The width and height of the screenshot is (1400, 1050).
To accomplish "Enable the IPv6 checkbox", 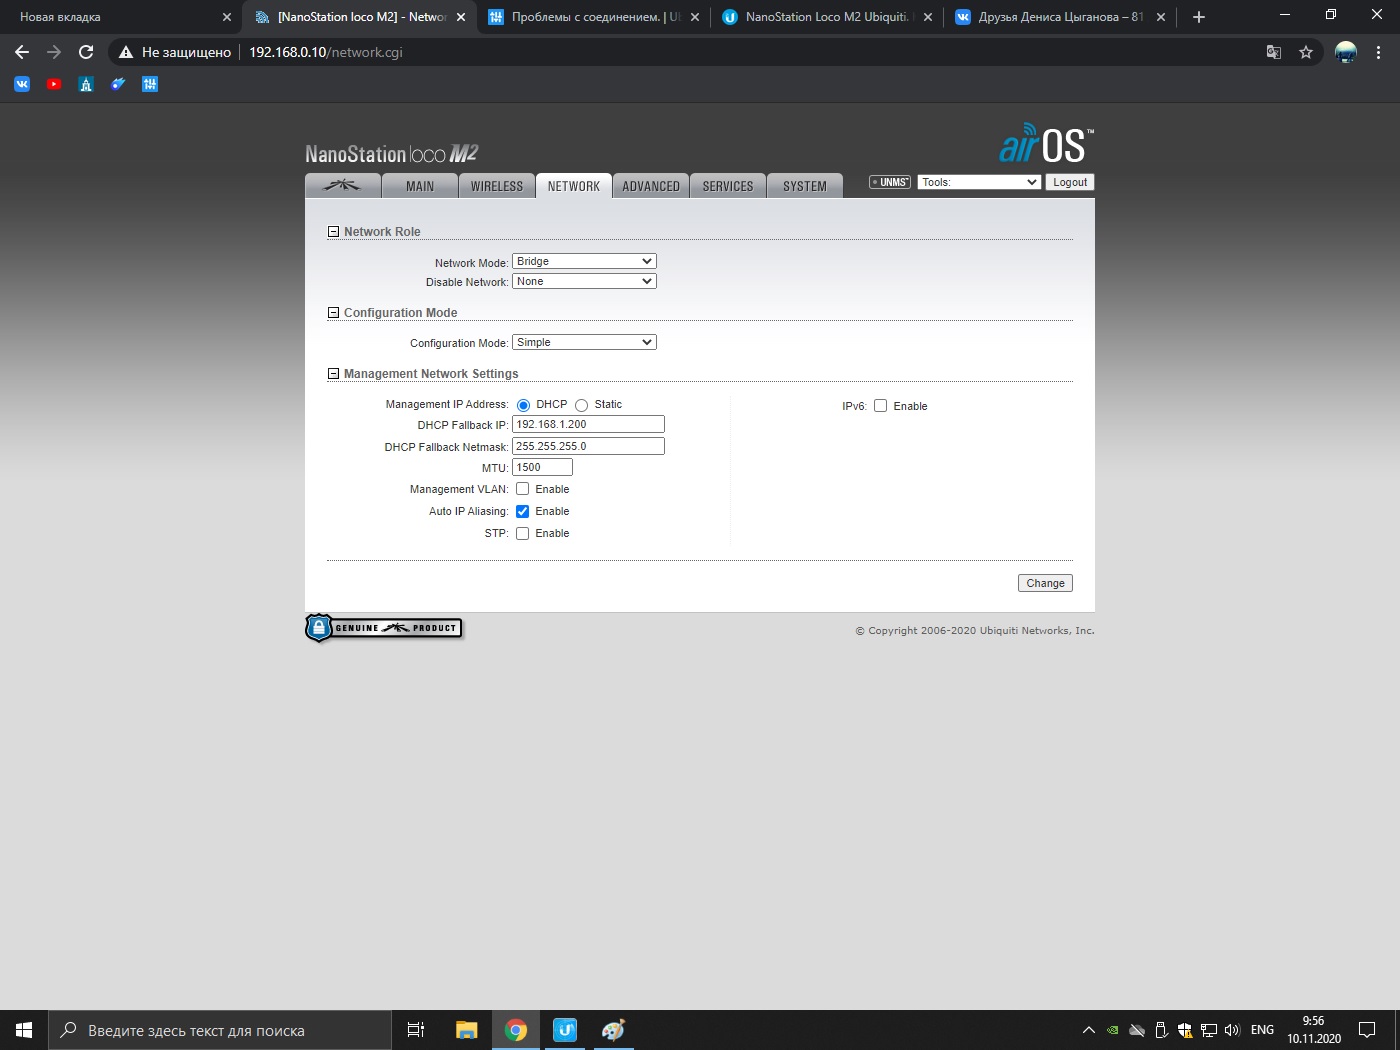I will (880, 406).
